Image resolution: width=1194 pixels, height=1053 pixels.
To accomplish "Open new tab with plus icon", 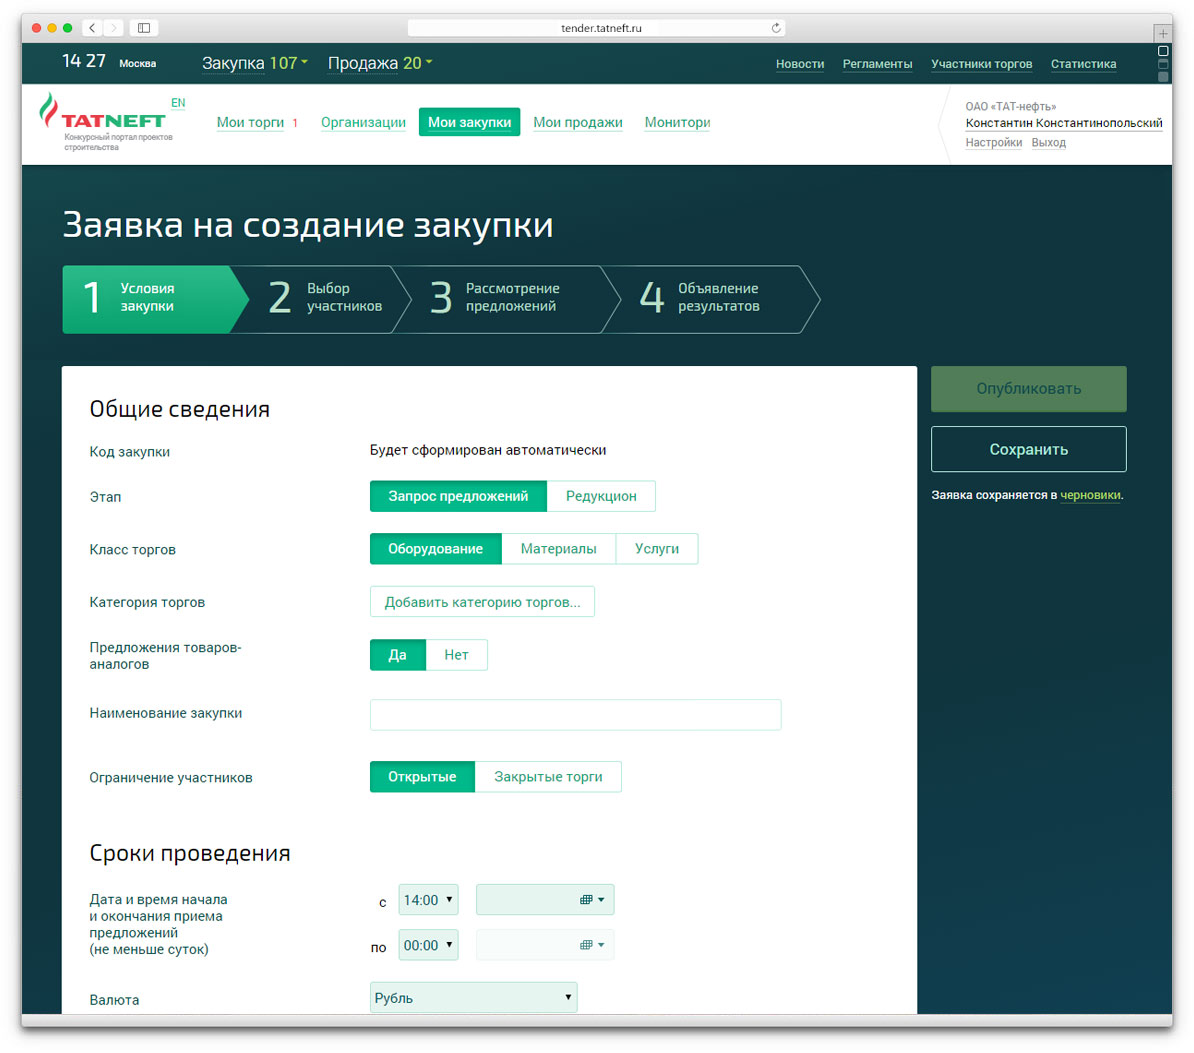I will [1162, 33].
